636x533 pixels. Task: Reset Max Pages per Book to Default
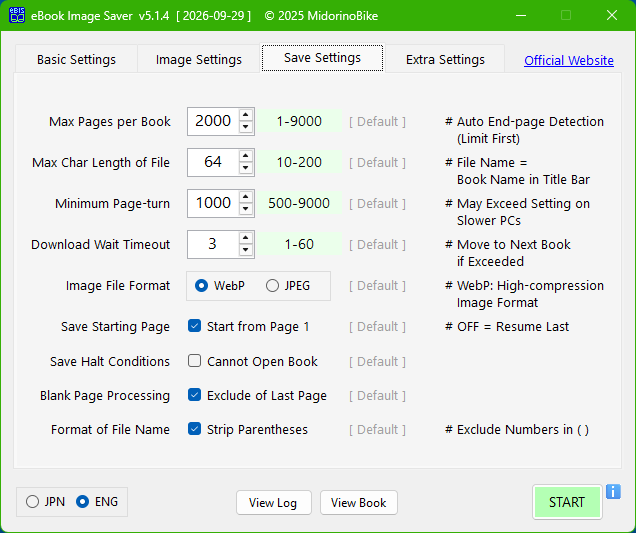click(x=377, y=121)
